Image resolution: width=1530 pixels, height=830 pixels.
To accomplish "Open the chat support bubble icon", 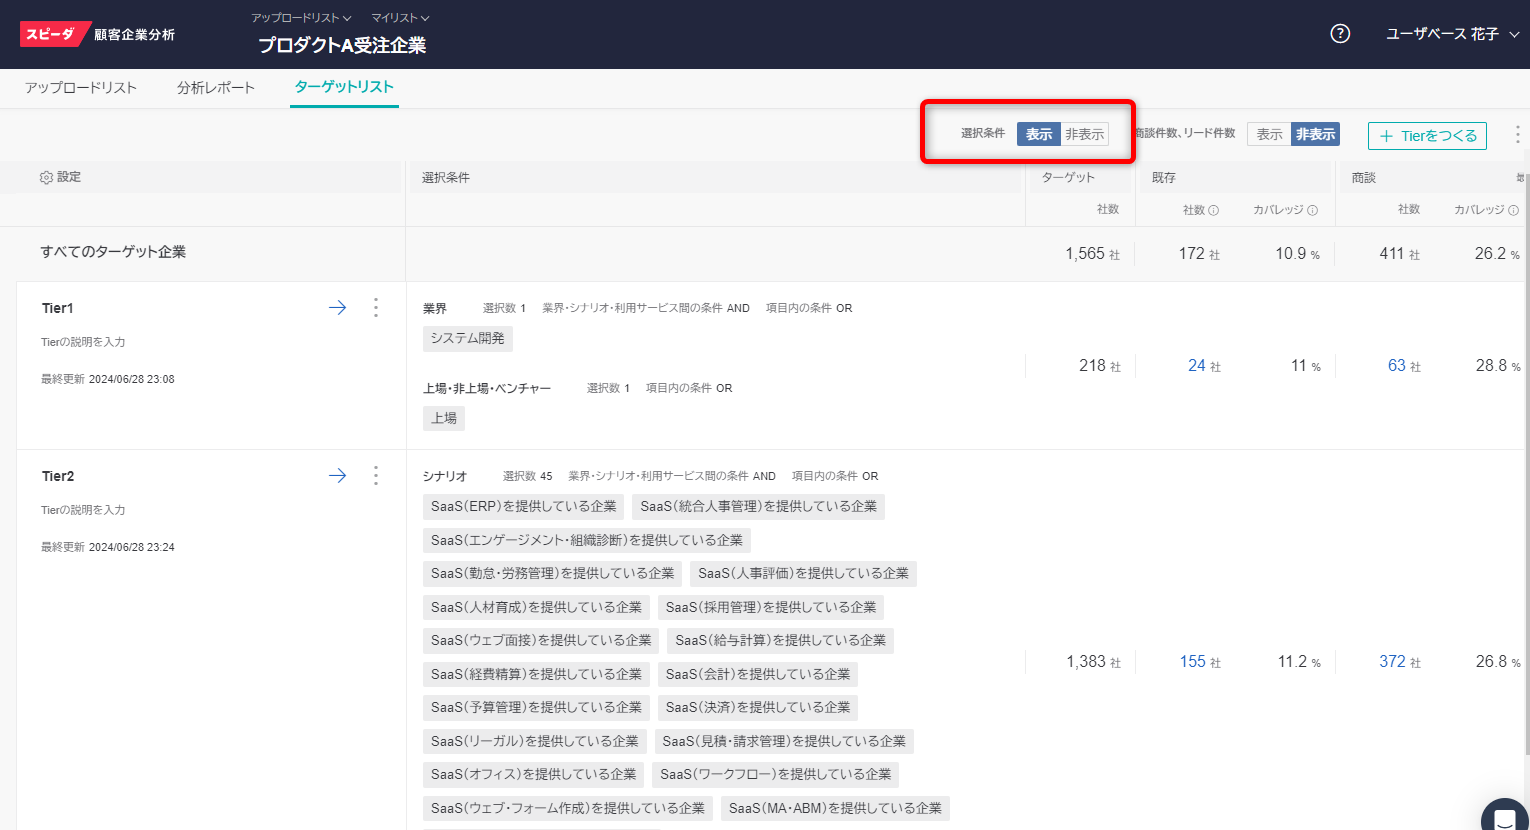I will [x=1504, y=815].
